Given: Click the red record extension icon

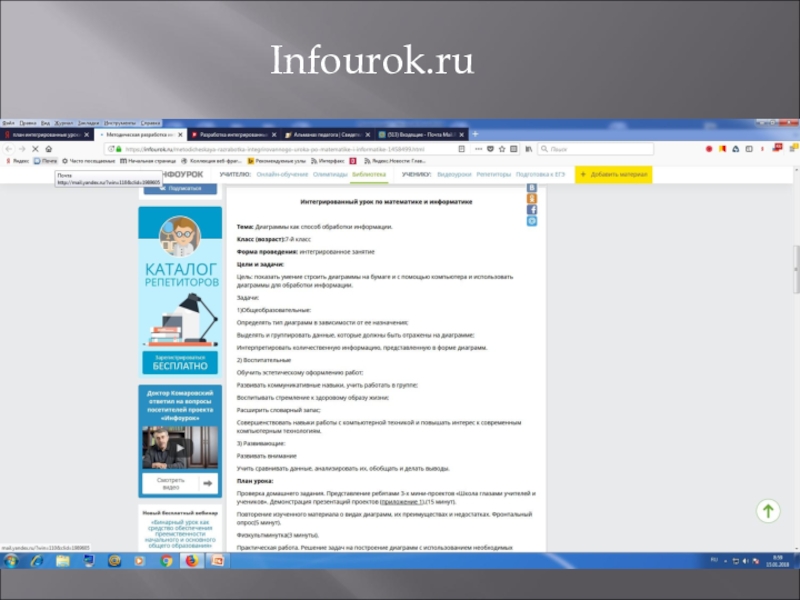Looking at the screenshot, I should pyautogui.click(x=709, y=149).
